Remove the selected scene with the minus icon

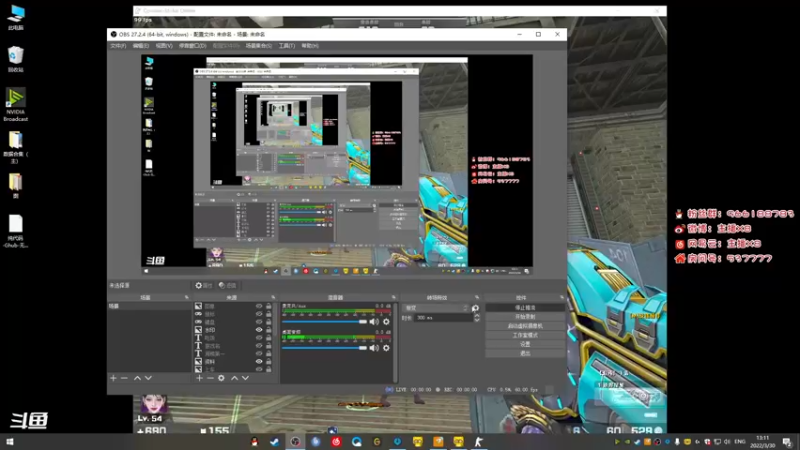pos(124,378)
